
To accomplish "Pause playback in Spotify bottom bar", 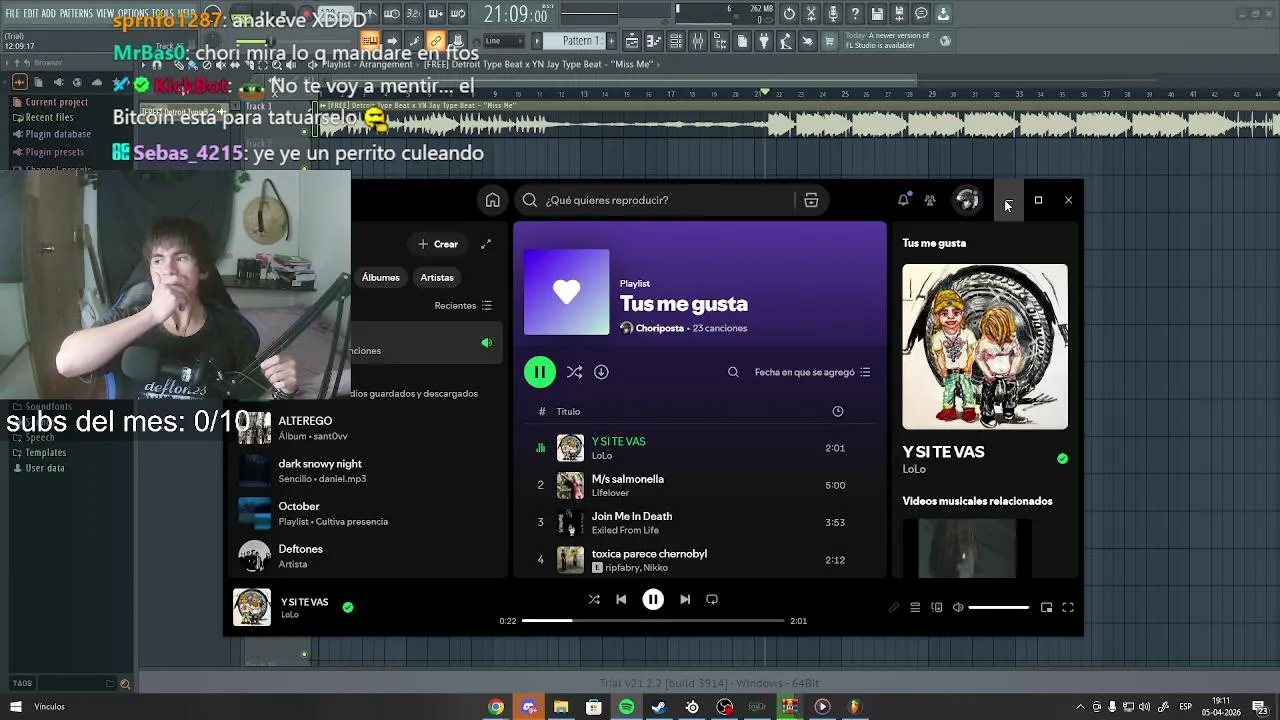I will 653,599.
